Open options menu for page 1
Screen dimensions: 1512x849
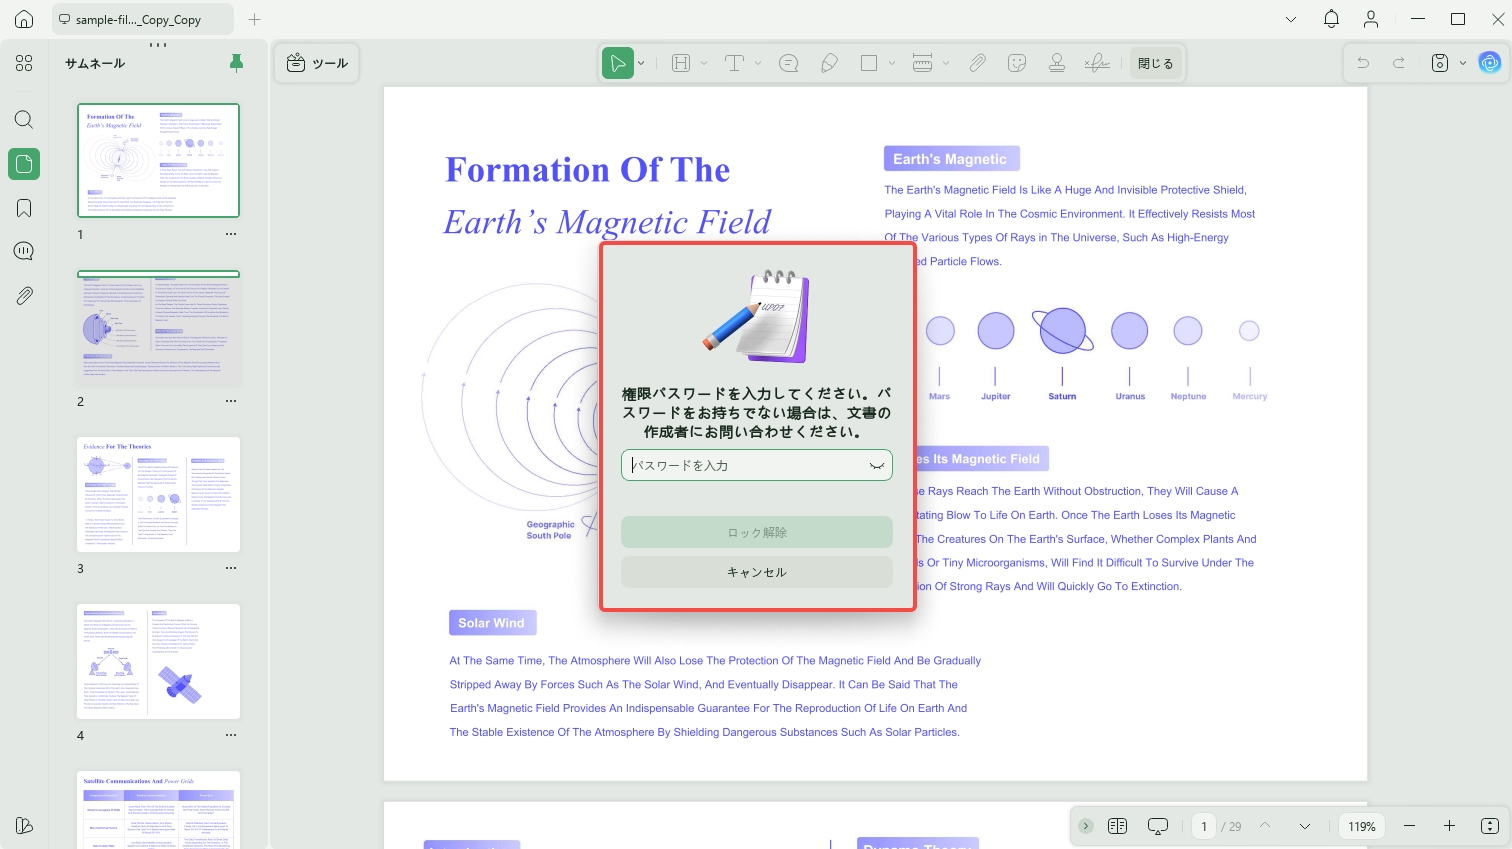tap(231, 234)
